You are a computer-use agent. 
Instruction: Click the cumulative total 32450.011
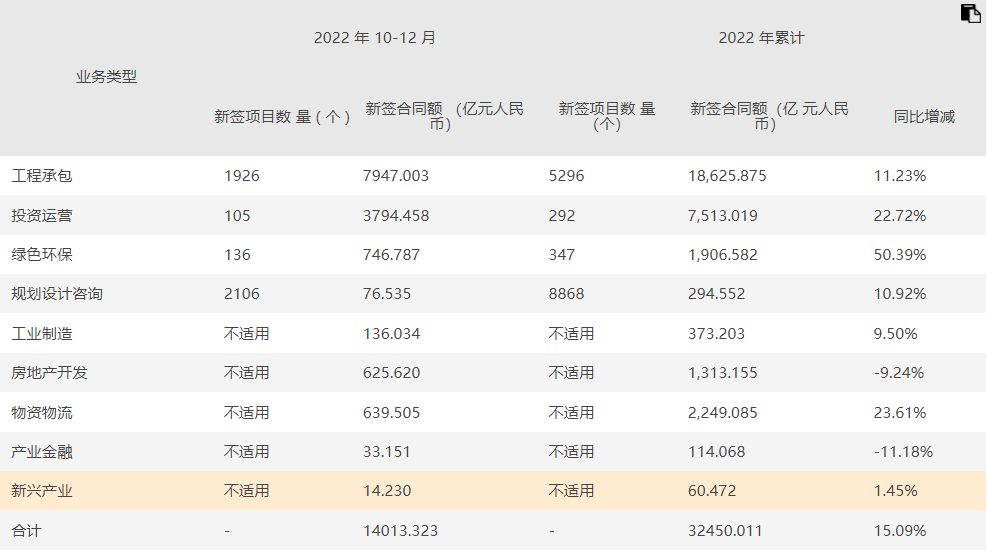tap(726, 531)
